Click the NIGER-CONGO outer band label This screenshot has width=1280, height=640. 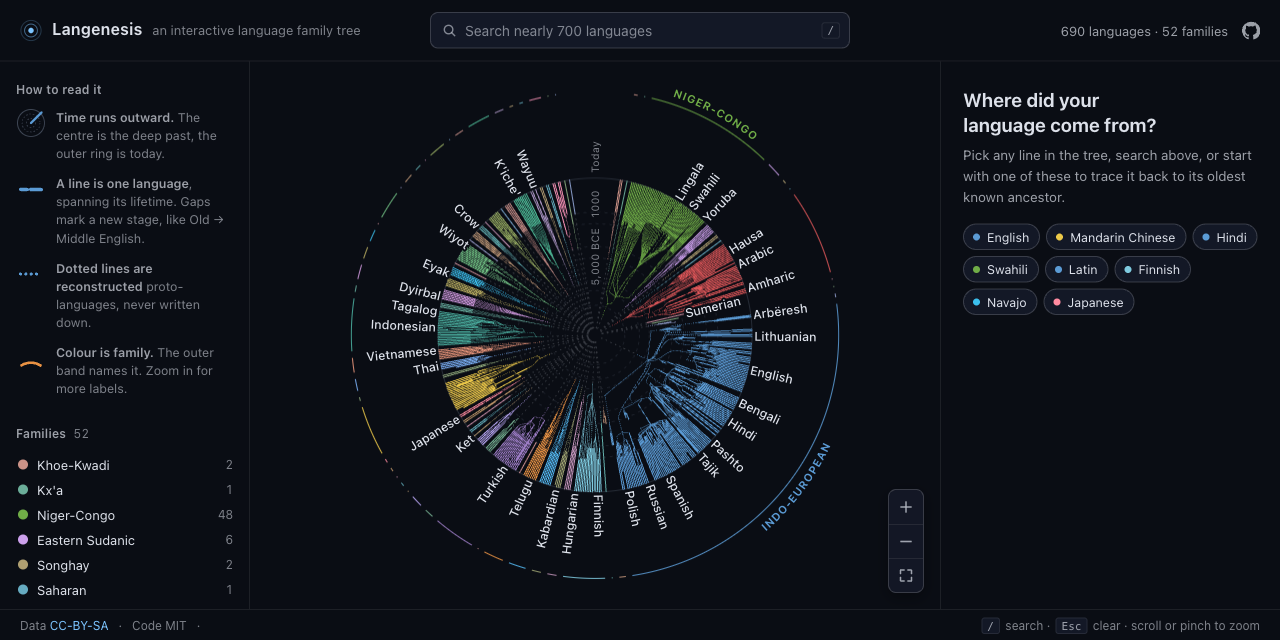[715, 115]
